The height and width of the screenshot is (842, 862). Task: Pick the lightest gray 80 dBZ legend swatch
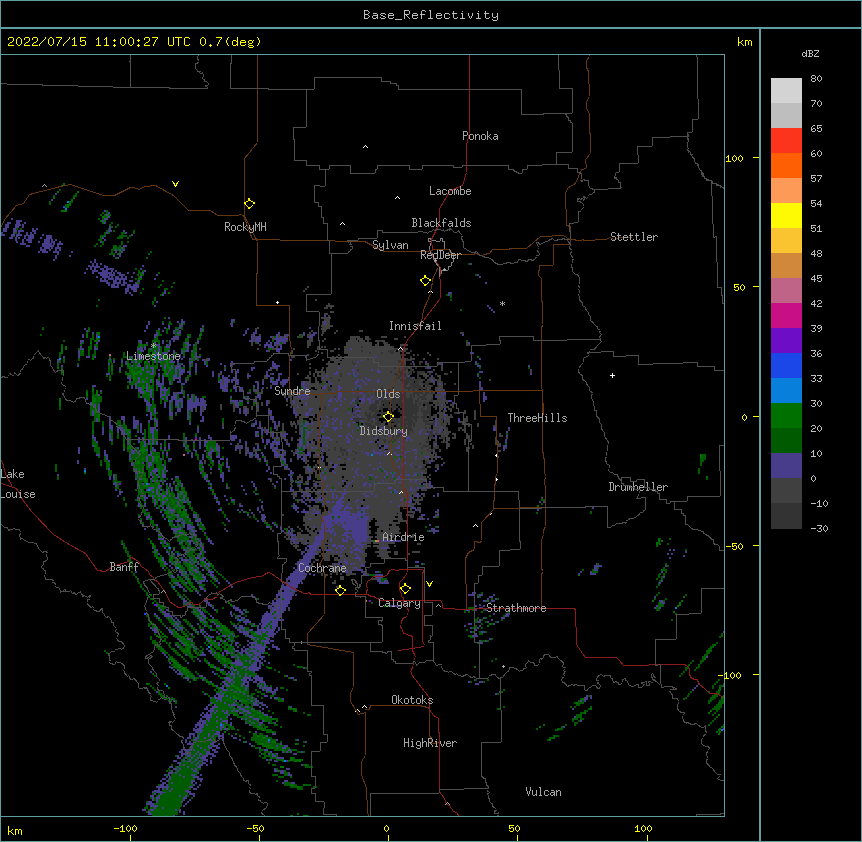pos(786,90)
